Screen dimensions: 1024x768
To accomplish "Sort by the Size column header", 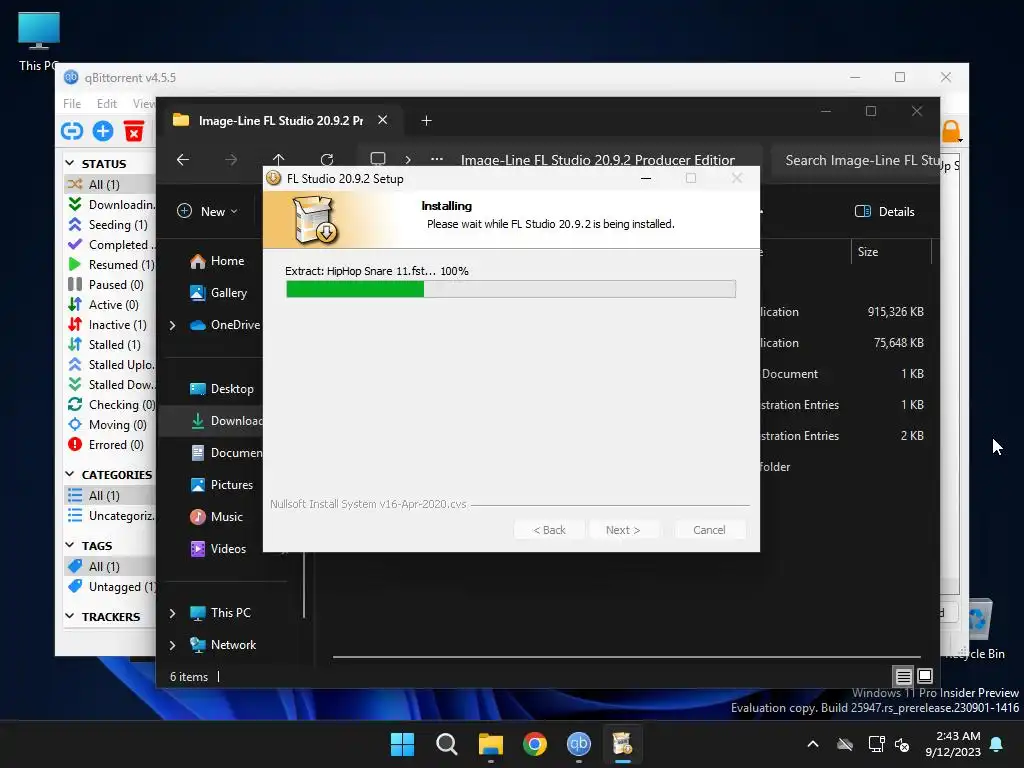I will pos(891,252).
